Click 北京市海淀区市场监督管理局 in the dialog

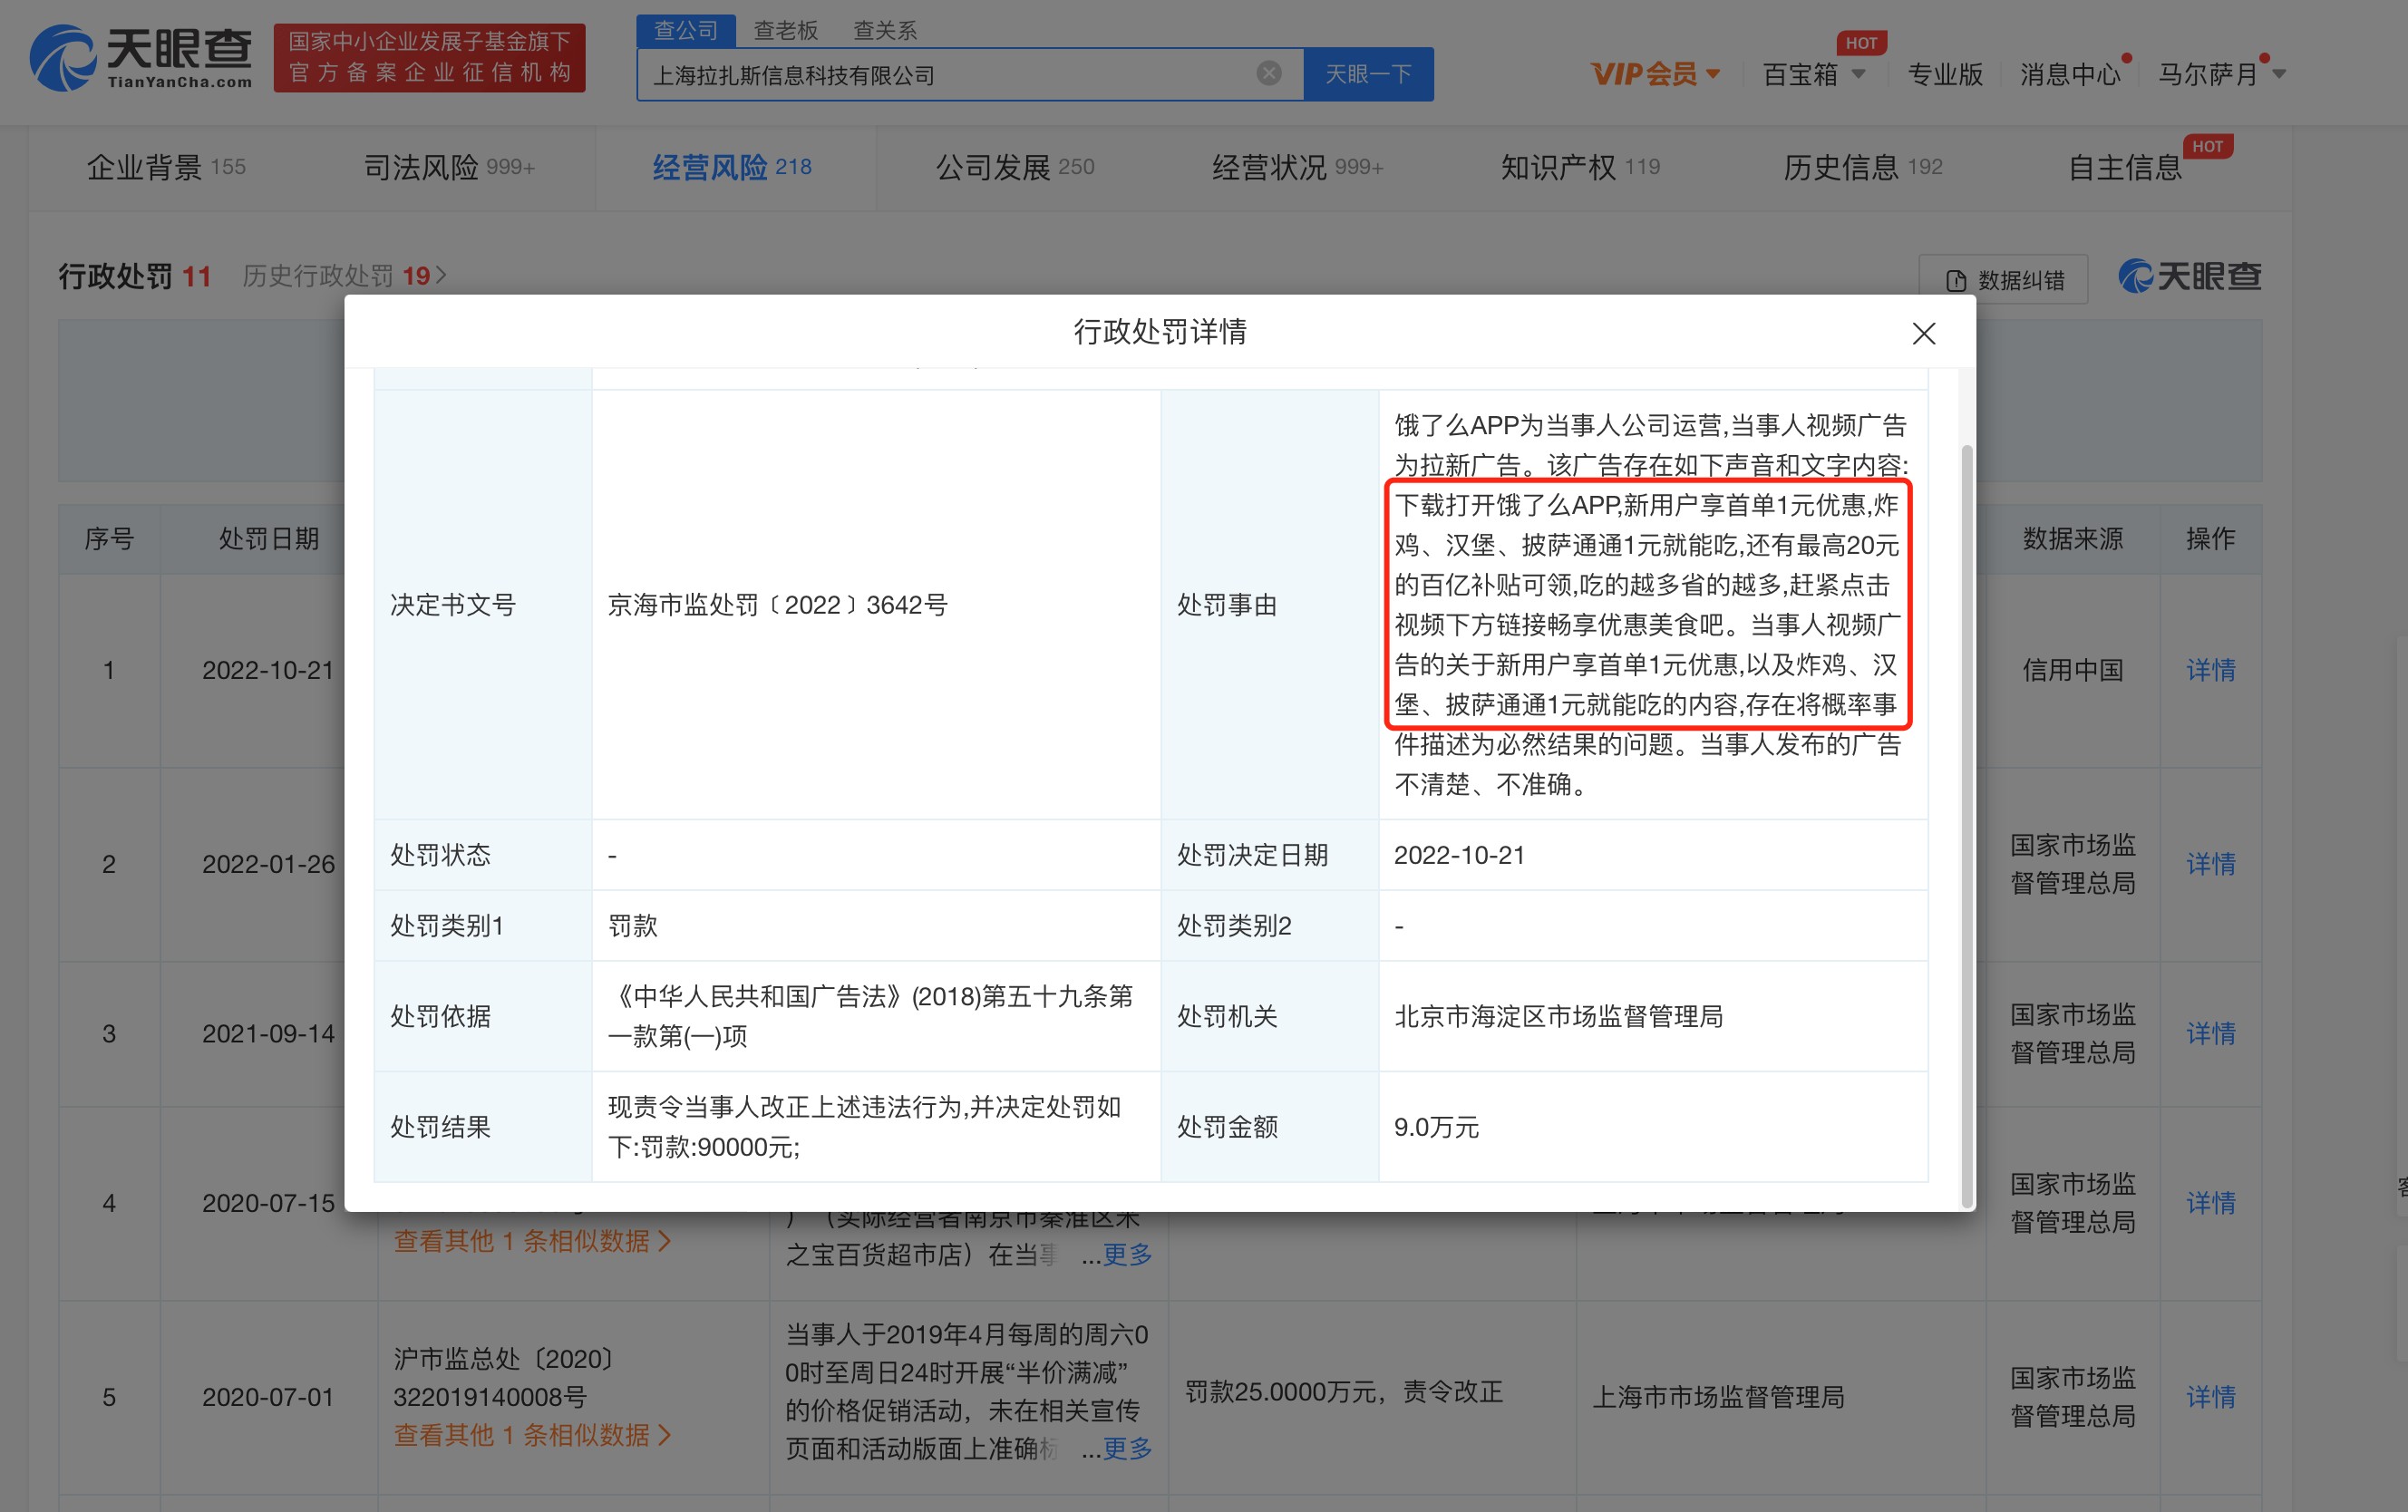(1558, 1016)
